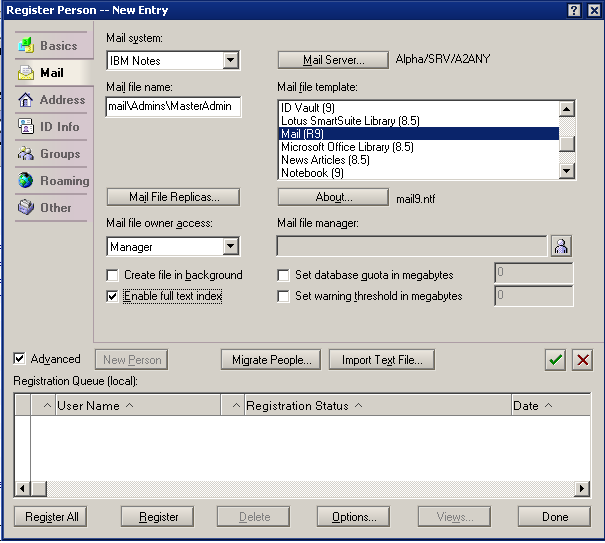The height and width of the screenshot is (543, 605).
Task: Click Import Text File... button
Action: [382, 360]
